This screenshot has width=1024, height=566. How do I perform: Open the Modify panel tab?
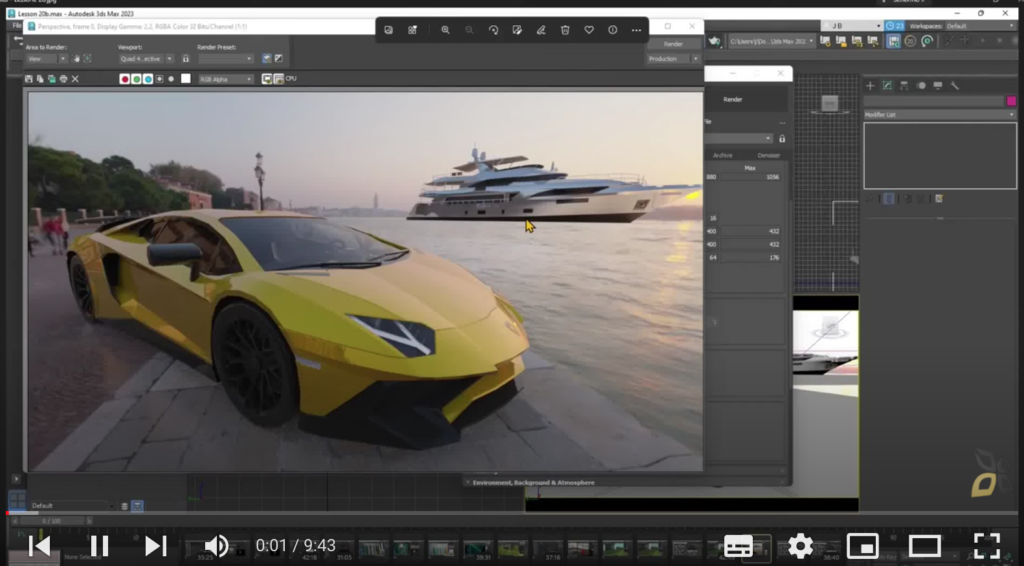point(887,86)
